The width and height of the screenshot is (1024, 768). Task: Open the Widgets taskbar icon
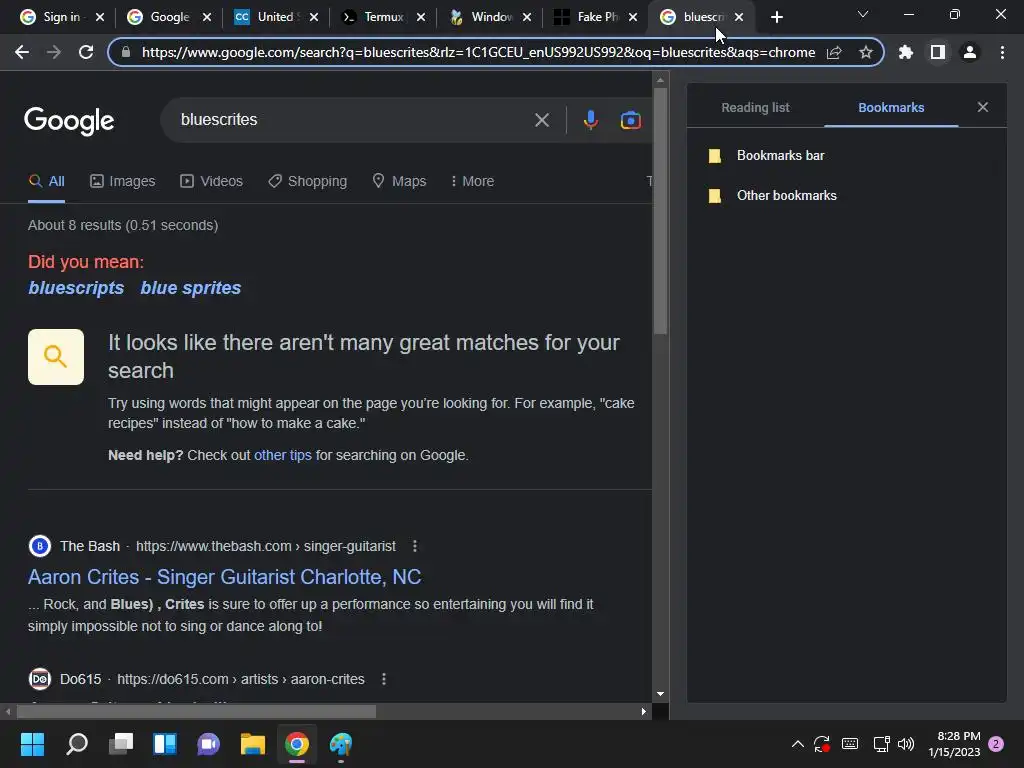(165, 744)
